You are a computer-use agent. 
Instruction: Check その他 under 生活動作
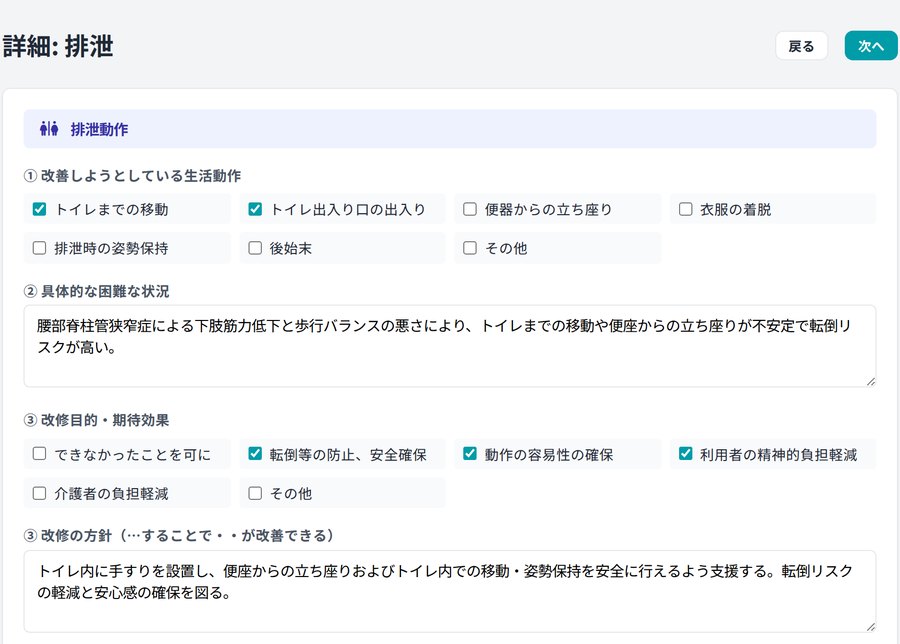pos(470,248)
